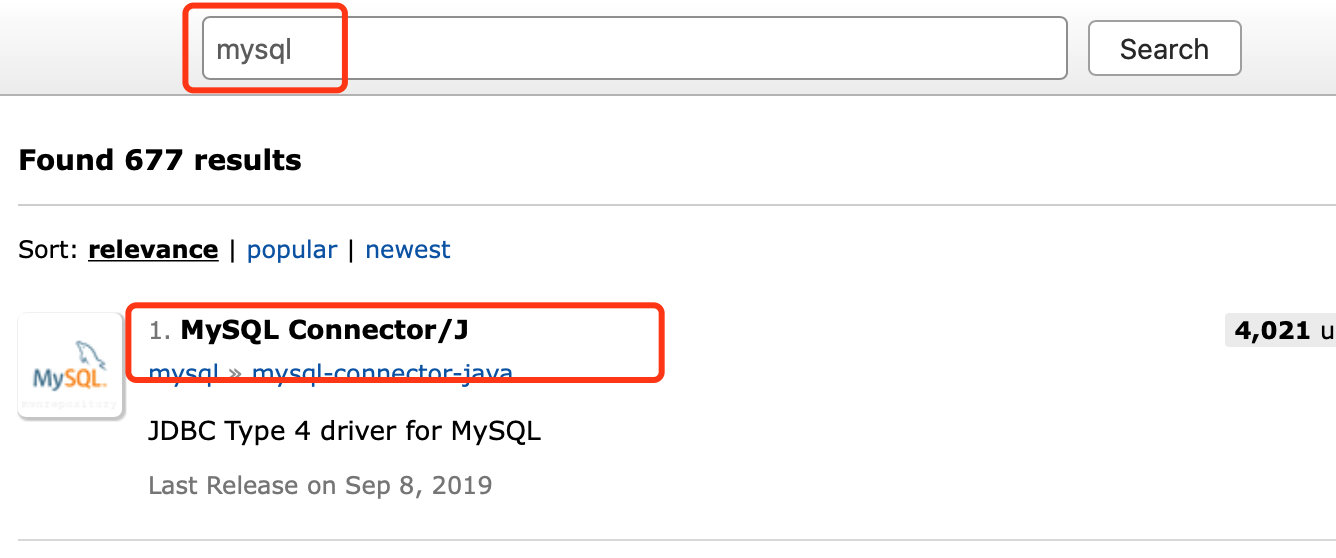Click empty space right of mysql in search field
The height and width of the screenshot is (558, 1336).
680,48
